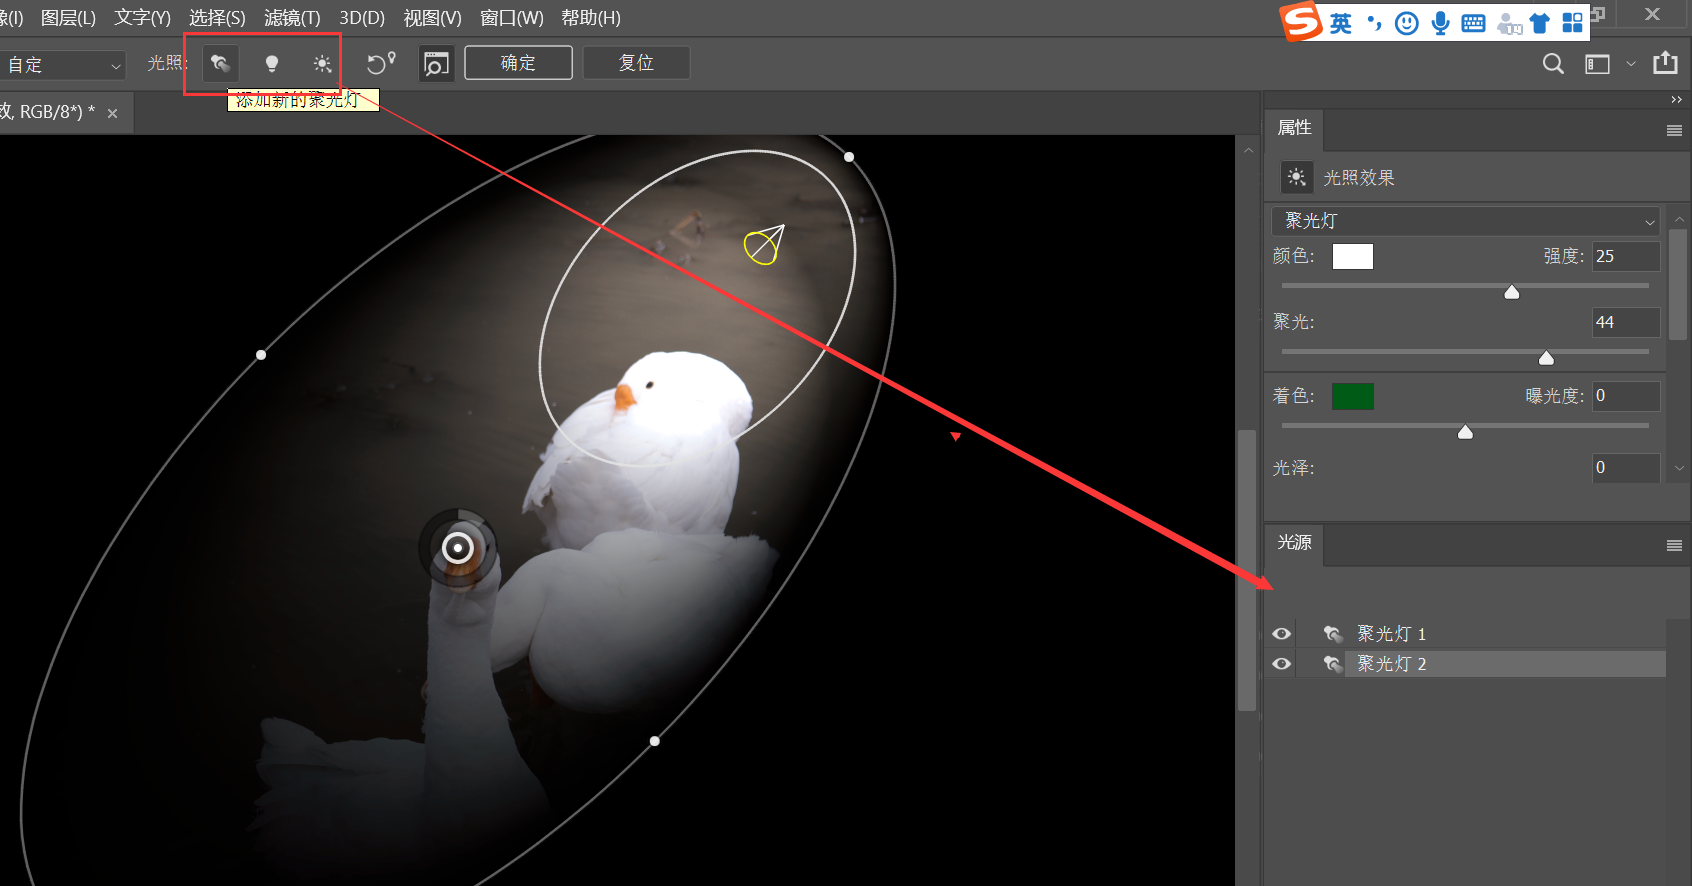Viewport: 1692px width, 886px height.
Task: Click the left ellipse handle point
Action: point(261,355)
